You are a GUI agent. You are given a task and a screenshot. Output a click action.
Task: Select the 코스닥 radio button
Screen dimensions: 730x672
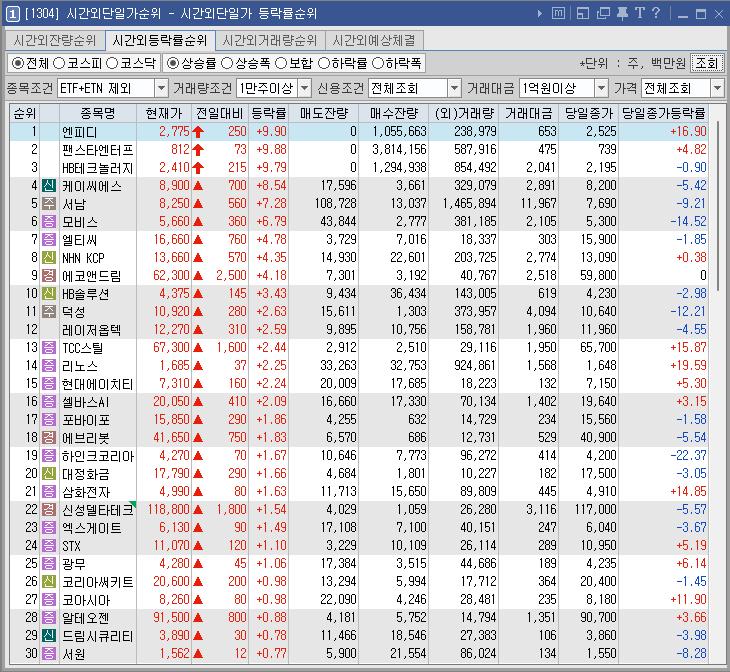point(112,63)
